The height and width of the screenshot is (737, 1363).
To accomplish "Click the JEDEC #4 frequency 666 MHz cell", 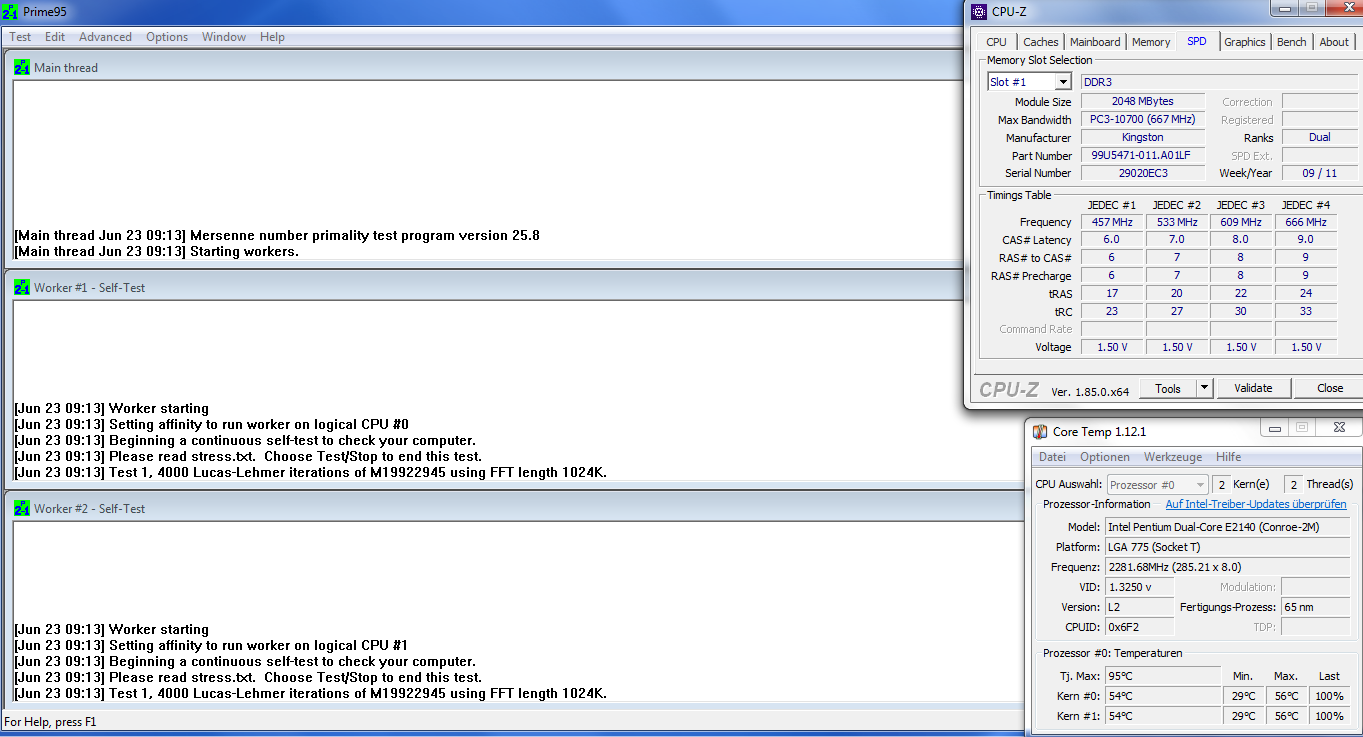I will pos(1306,222).
